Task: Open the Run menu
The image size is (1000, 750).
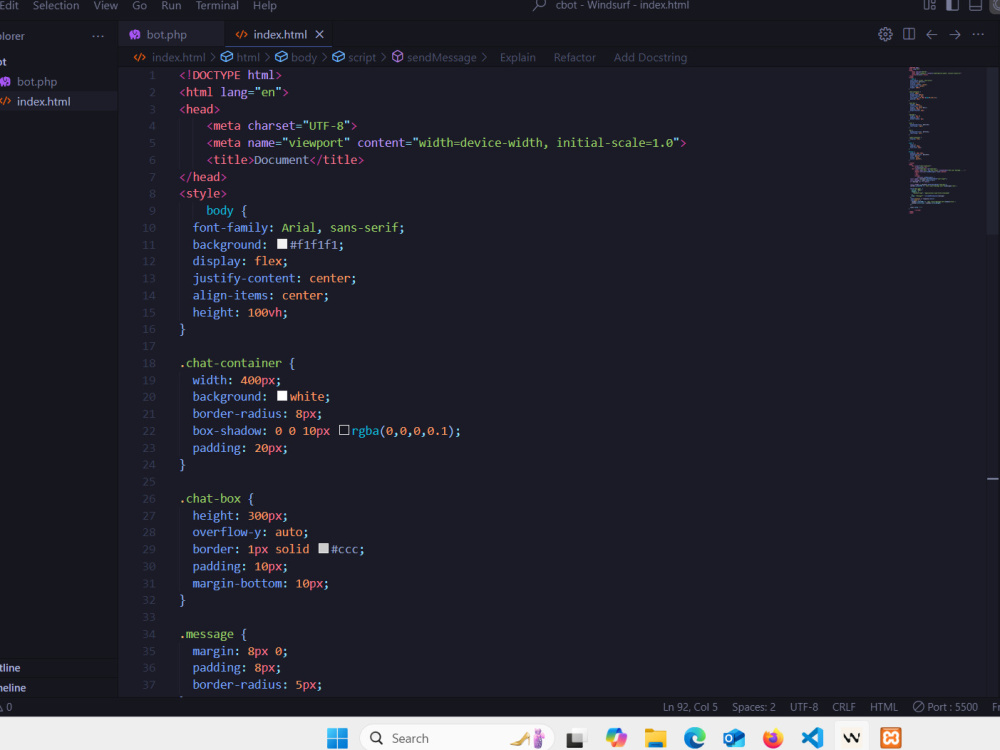Action: click(171, 6)
